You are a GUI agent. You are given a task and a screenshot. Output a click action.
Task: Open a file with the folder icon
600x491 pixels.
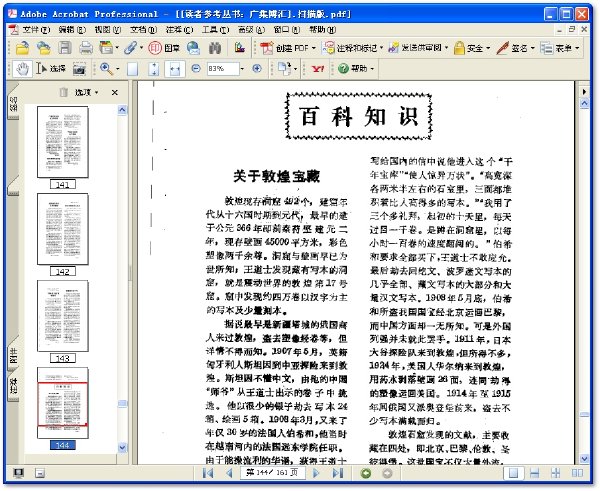pos(23,48)
